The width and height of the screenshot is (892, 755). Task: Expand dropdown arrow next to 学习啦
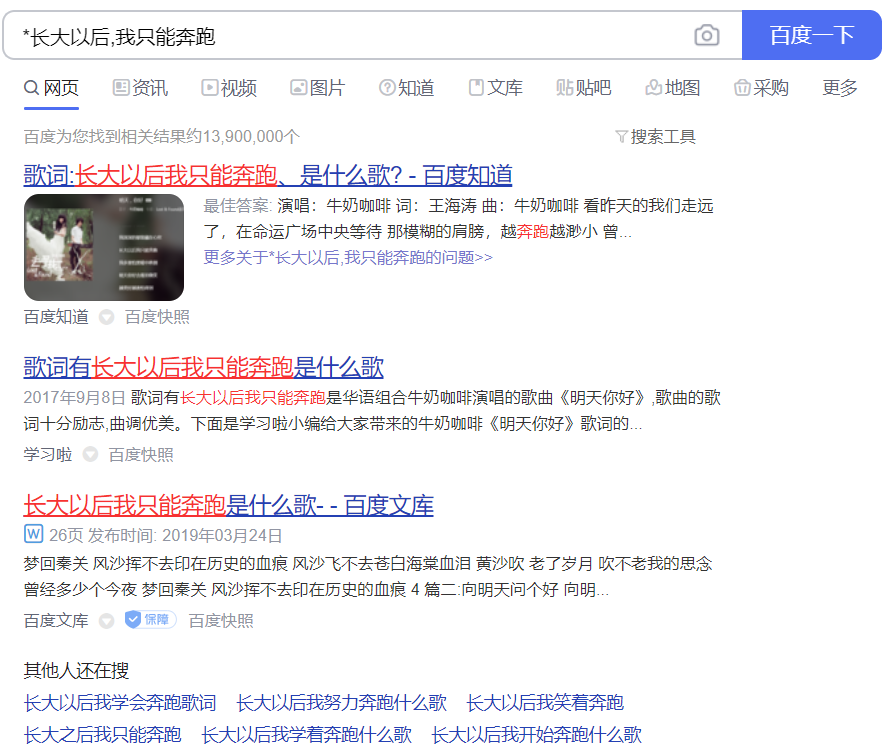90,455
